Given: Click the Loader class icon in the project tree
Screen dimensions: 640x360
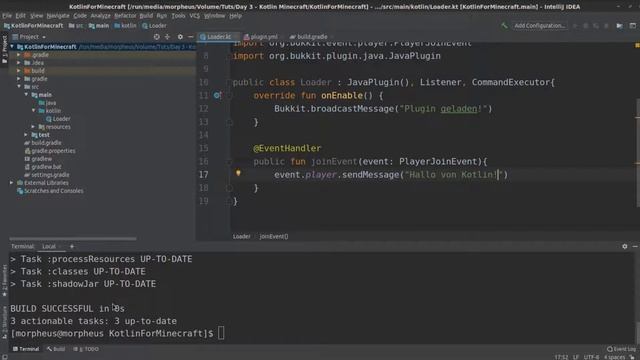Looking at the screenshot, I should 49,119.
